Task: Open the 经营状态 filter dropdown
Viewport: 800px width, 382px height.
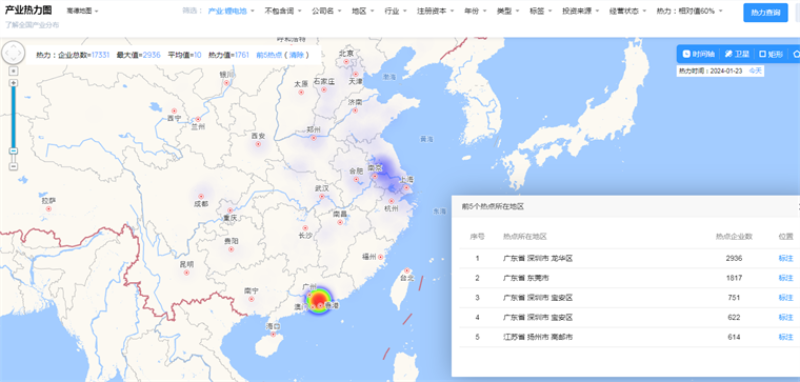Action: click(628, 11)
